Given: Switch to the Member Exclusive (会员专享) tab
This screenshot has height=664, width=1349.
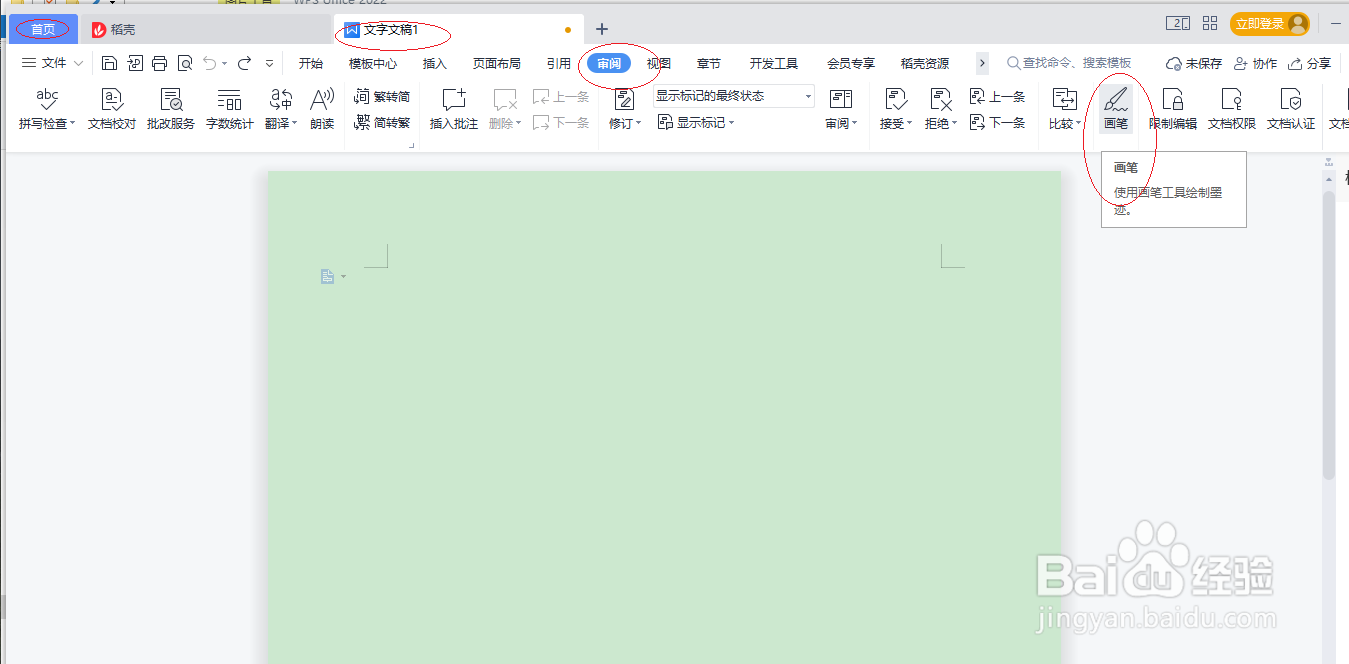Looking at the screenshot, I should coord(851,63).
